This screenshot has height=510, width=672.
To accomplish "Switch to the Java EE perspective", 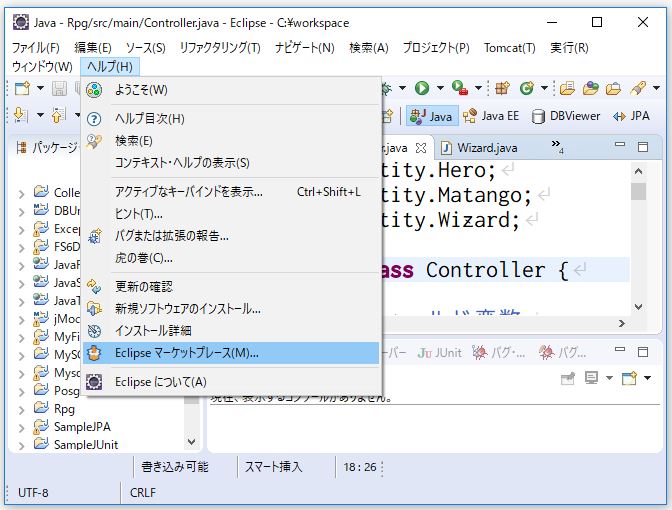I will click(x=491, y=116).
